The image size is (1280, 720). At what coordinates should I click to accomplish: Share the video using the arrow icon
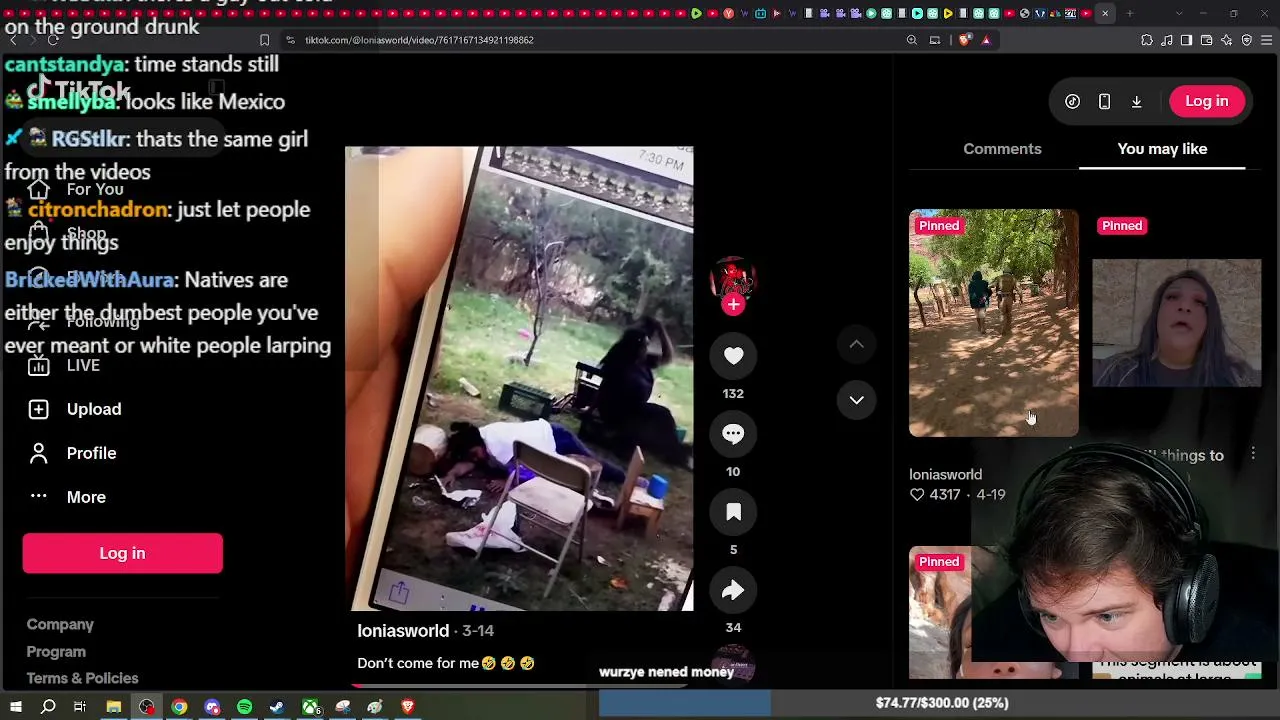(x=733, y=590)
